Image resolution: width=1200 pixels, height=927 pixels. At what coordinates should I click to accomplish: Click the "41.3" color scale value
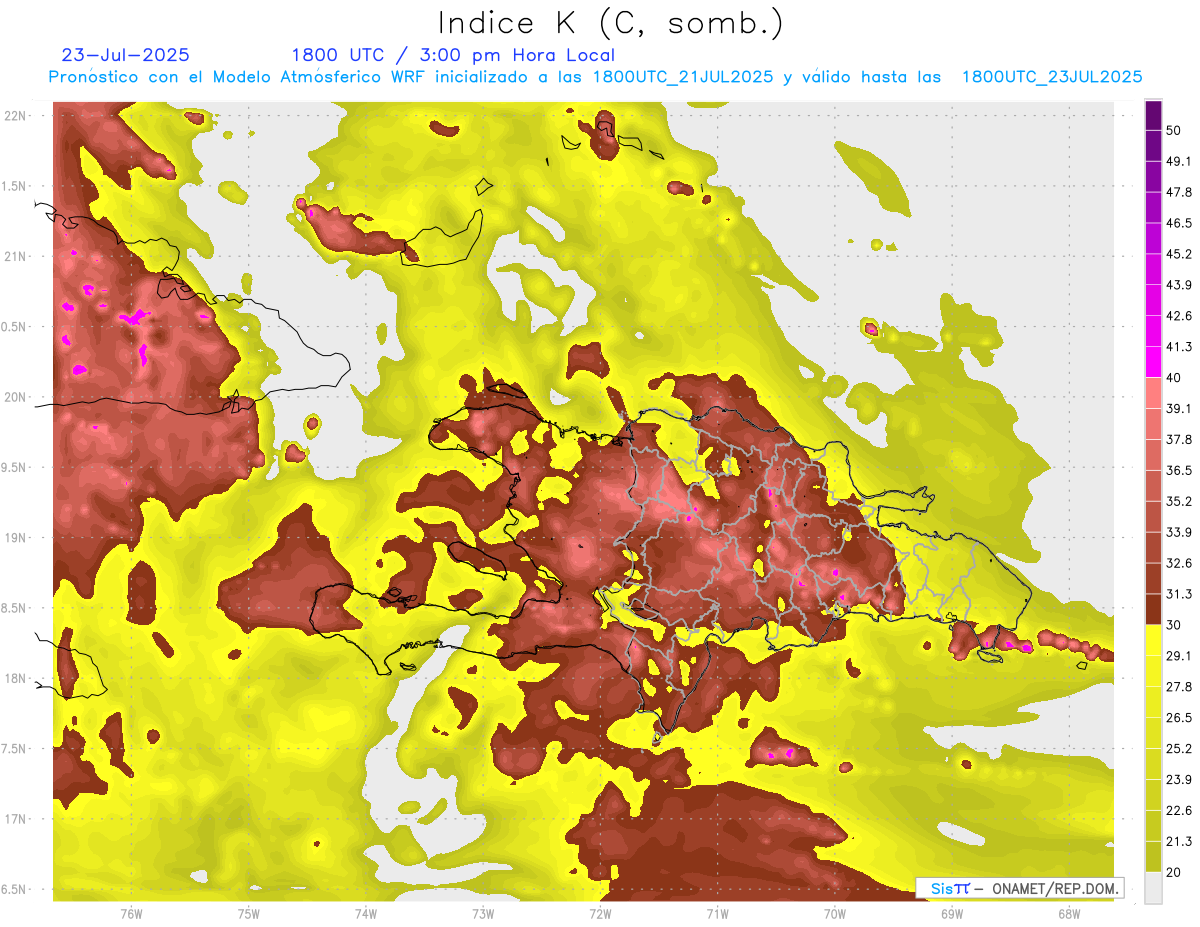click(x=1178, y=347)
